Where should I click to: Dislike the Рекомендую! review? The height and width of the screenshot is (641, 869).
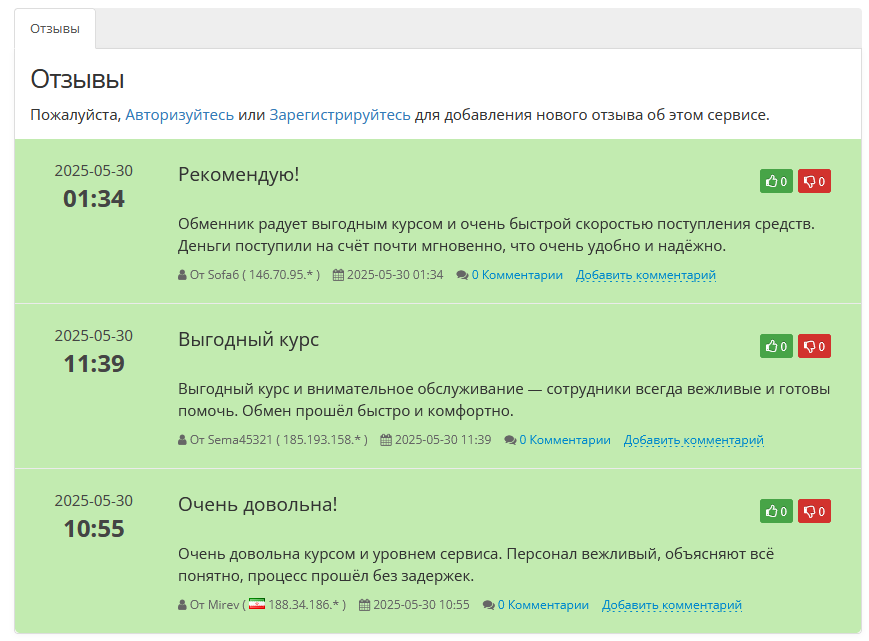[814, 181]
